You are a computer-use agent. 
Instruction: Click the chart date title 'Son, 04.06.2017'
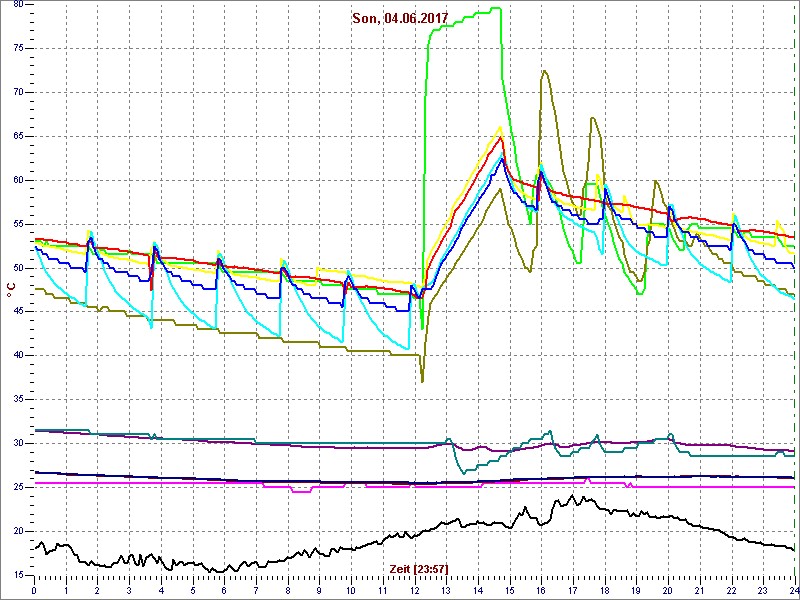tap(400, 18)
